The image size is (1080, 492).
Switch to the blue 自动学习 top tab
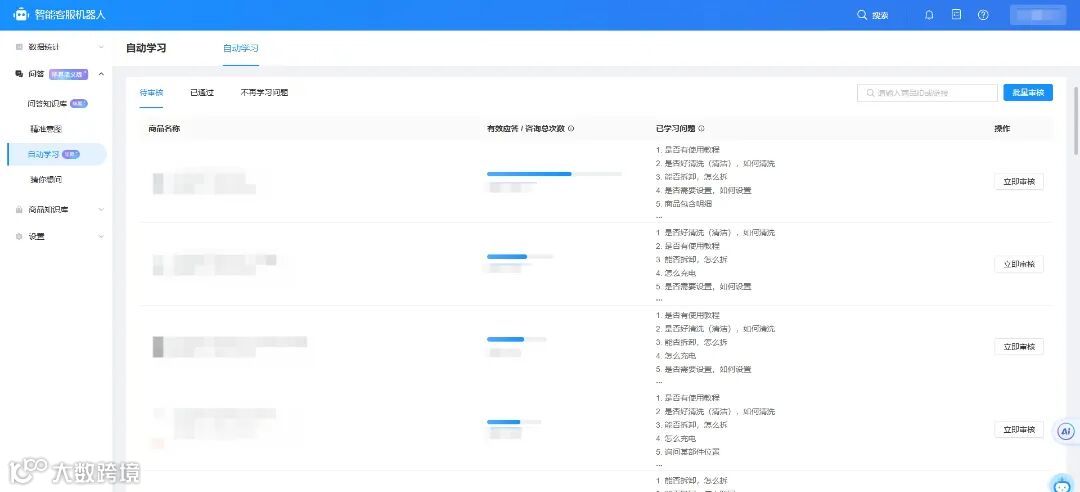(240, 48)
